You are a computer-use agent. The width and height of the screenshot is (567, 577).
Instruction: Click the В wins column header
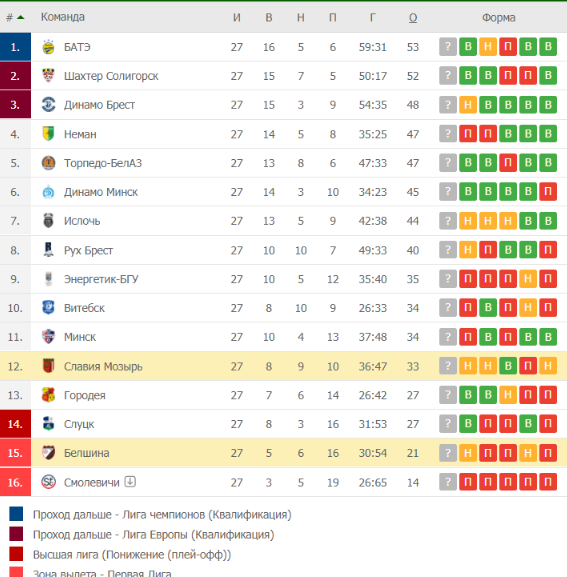click(x=269, y=17)
